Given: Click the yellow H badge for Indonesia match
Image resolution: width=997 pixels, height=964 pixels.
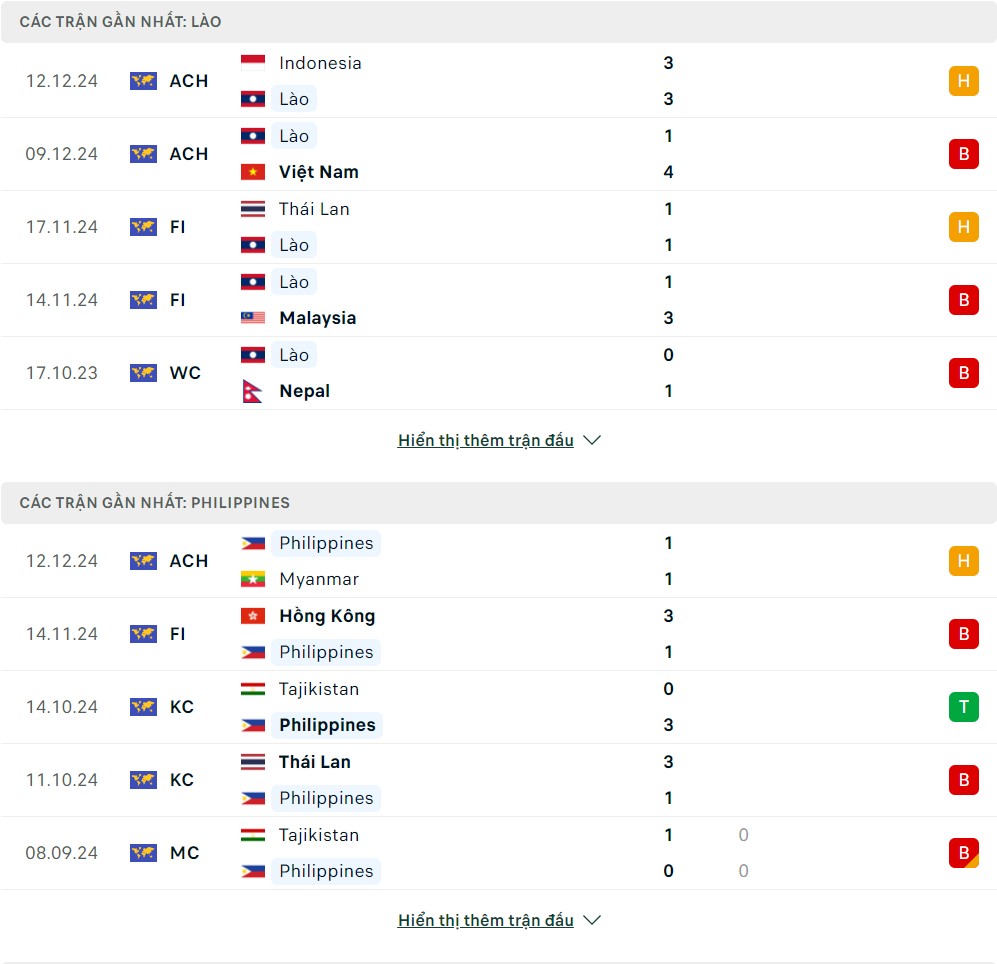Looking at the screenshot, I should [x=963, y=81].
